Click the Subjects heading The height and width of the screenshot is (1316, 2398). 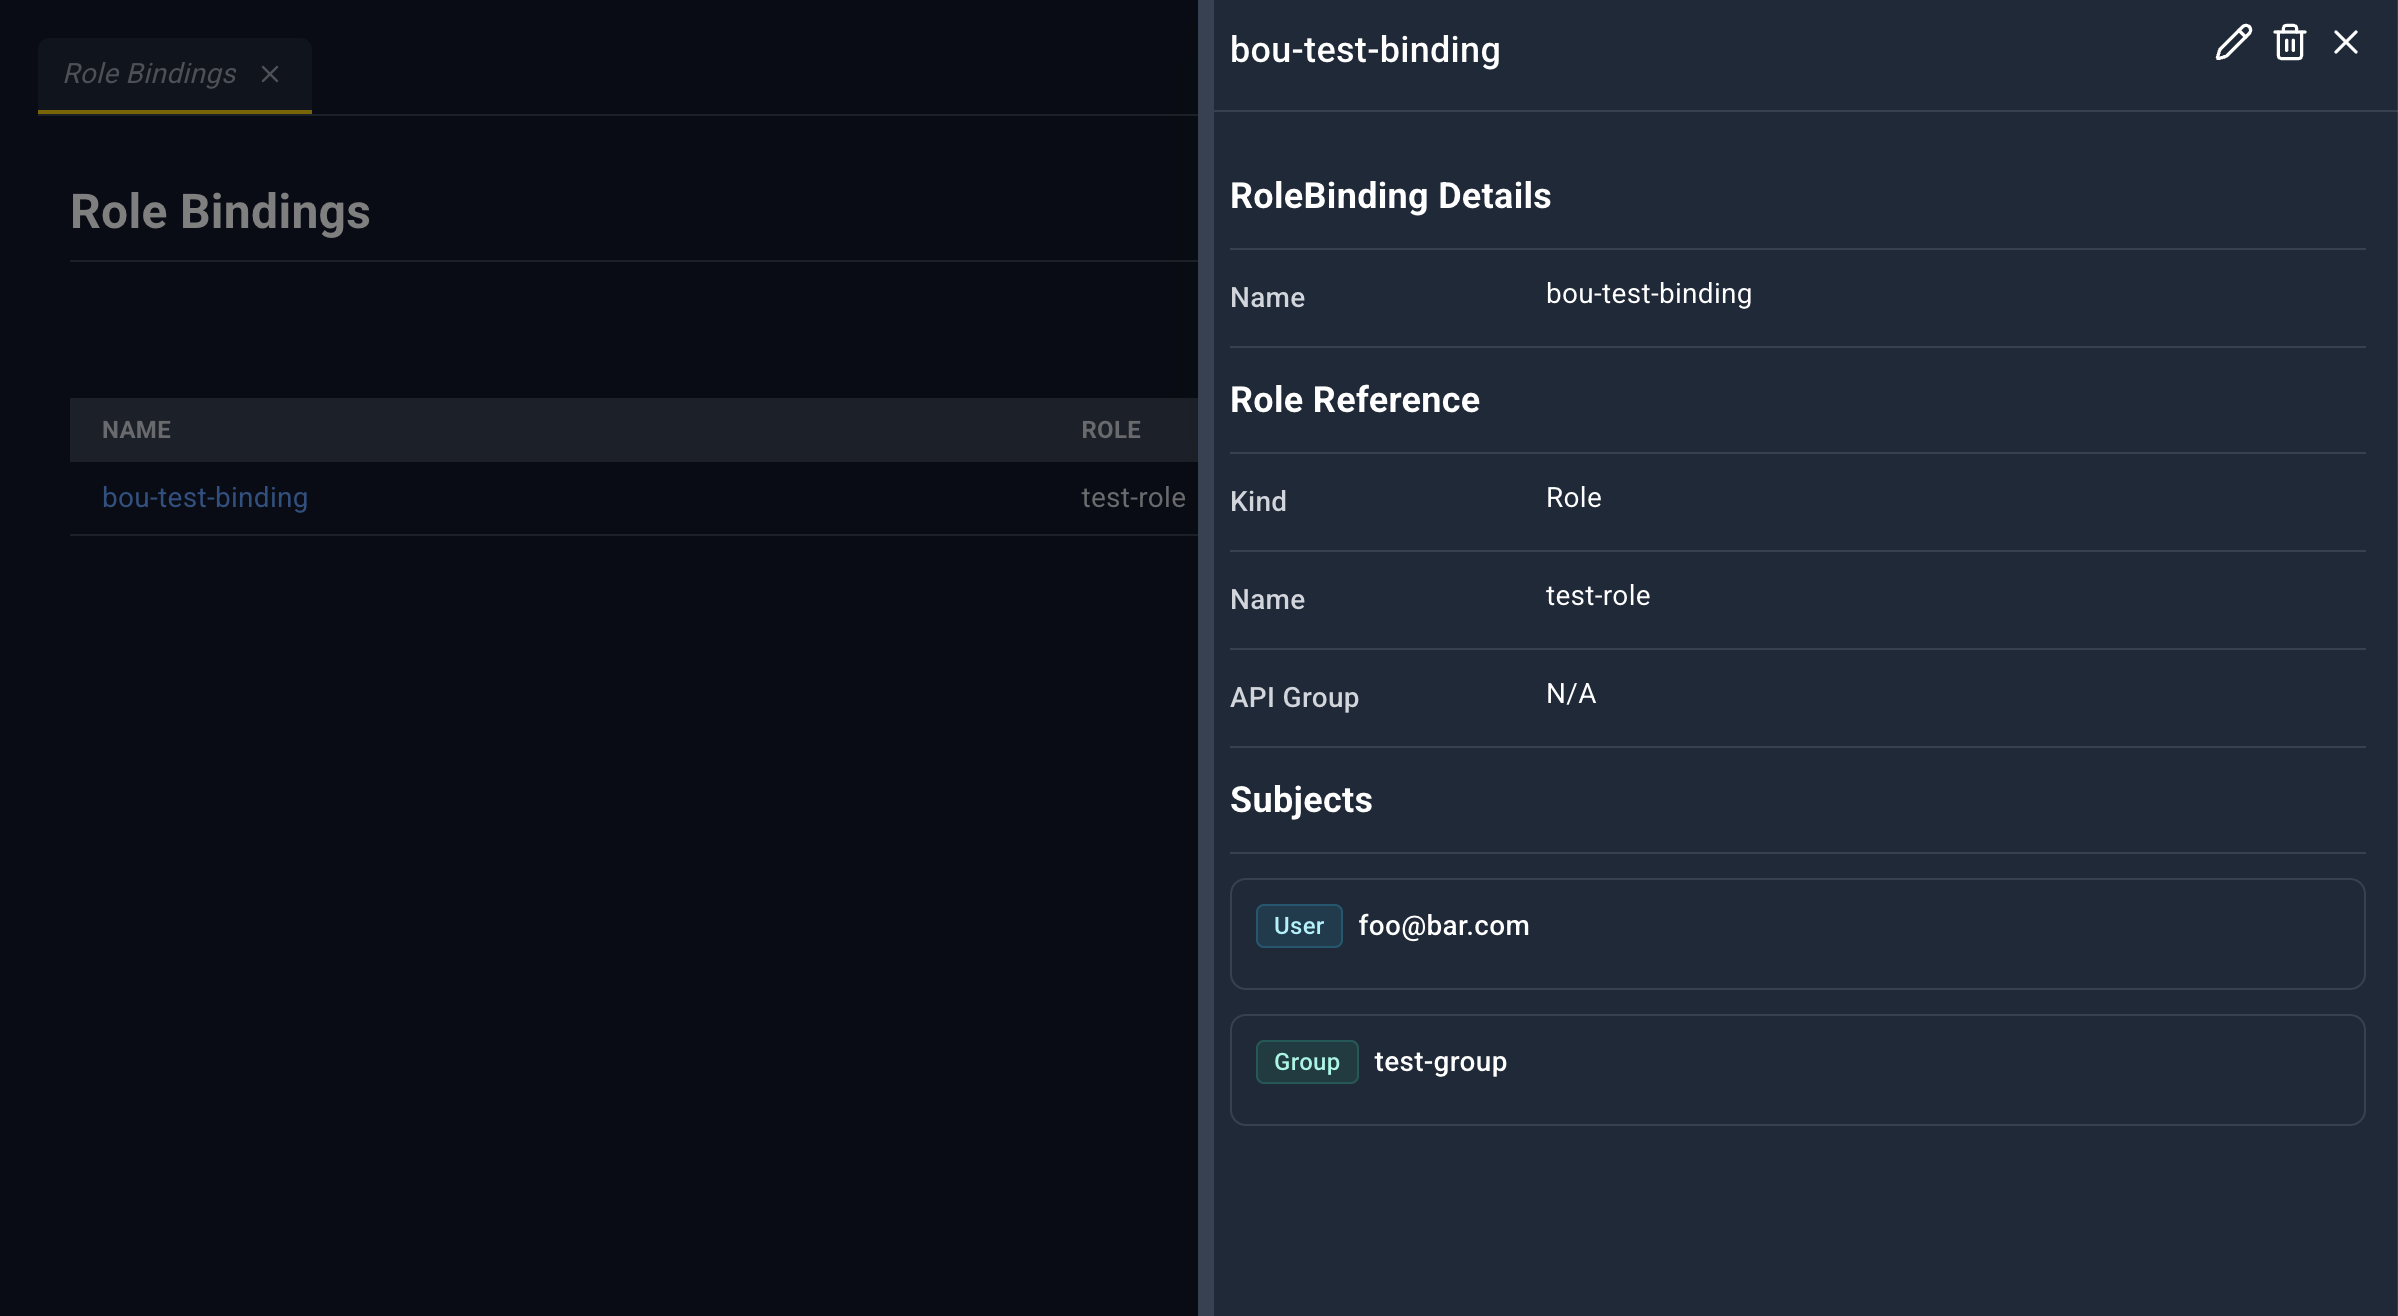1301,800
